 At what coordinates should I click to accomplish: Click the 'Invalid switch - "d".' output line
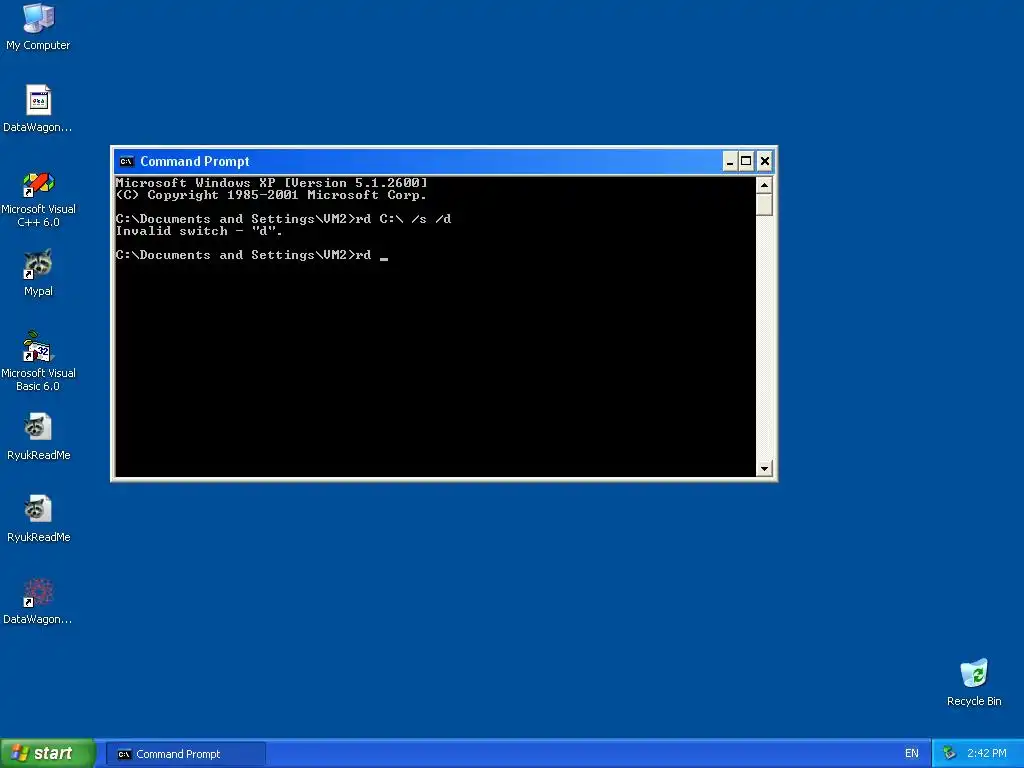tap(199, 231)
